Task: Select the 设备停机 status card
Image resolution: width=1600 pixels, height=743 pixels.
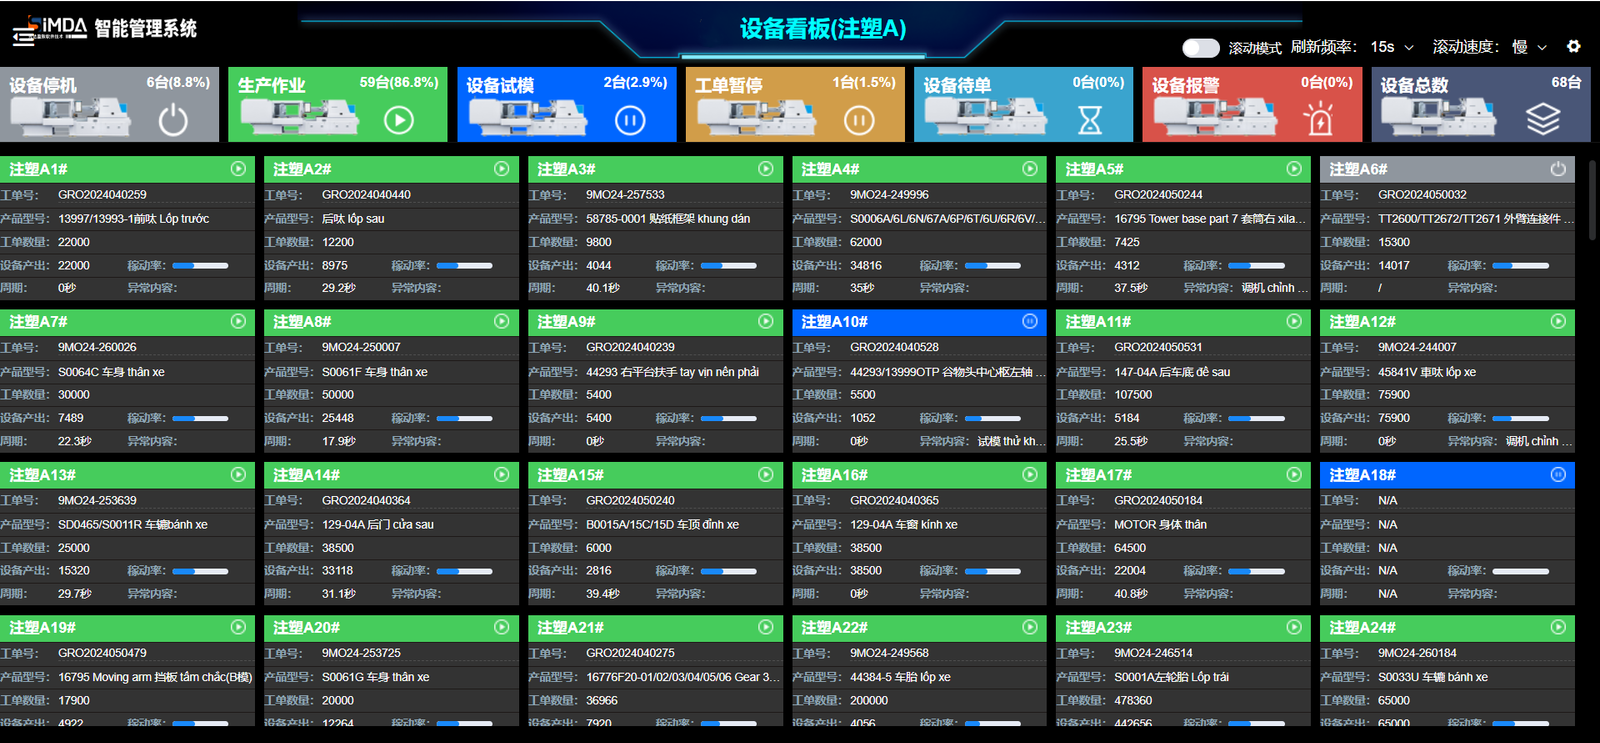Action: [109, 104]
